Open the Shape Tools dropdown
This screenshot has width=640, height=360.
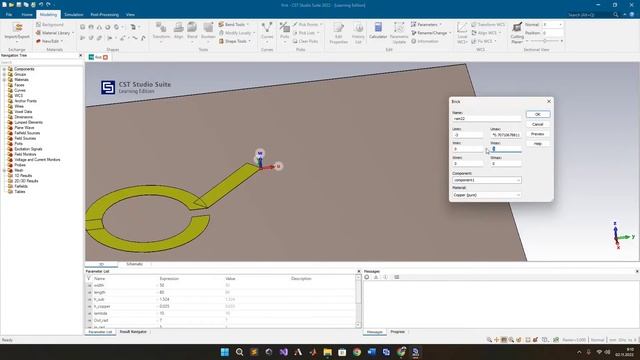pos(235,41)
